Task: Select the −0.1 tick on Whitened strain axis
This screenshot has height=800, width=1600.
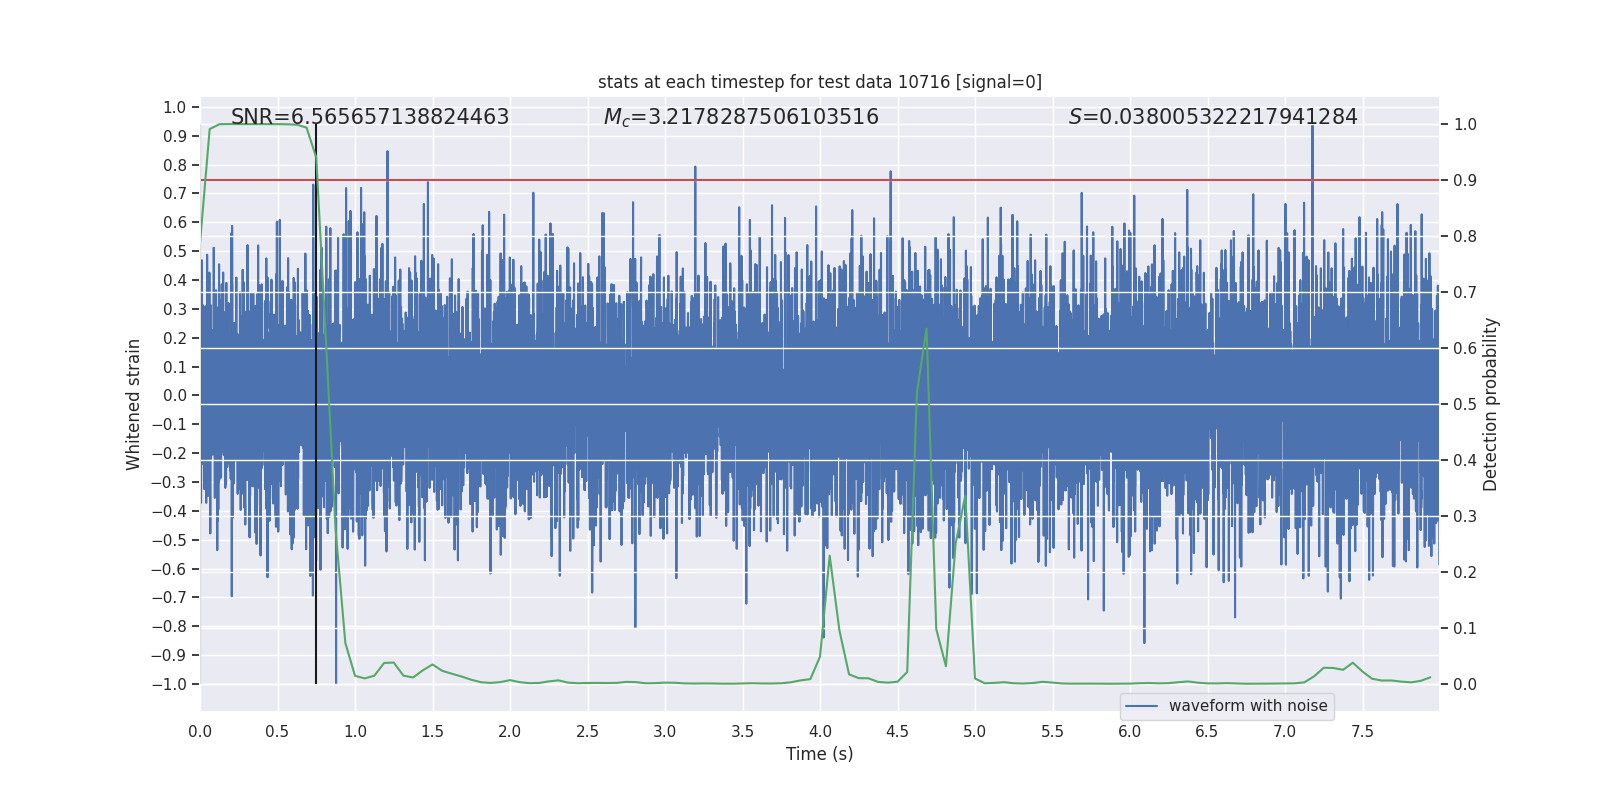Action: click(168, 424)
